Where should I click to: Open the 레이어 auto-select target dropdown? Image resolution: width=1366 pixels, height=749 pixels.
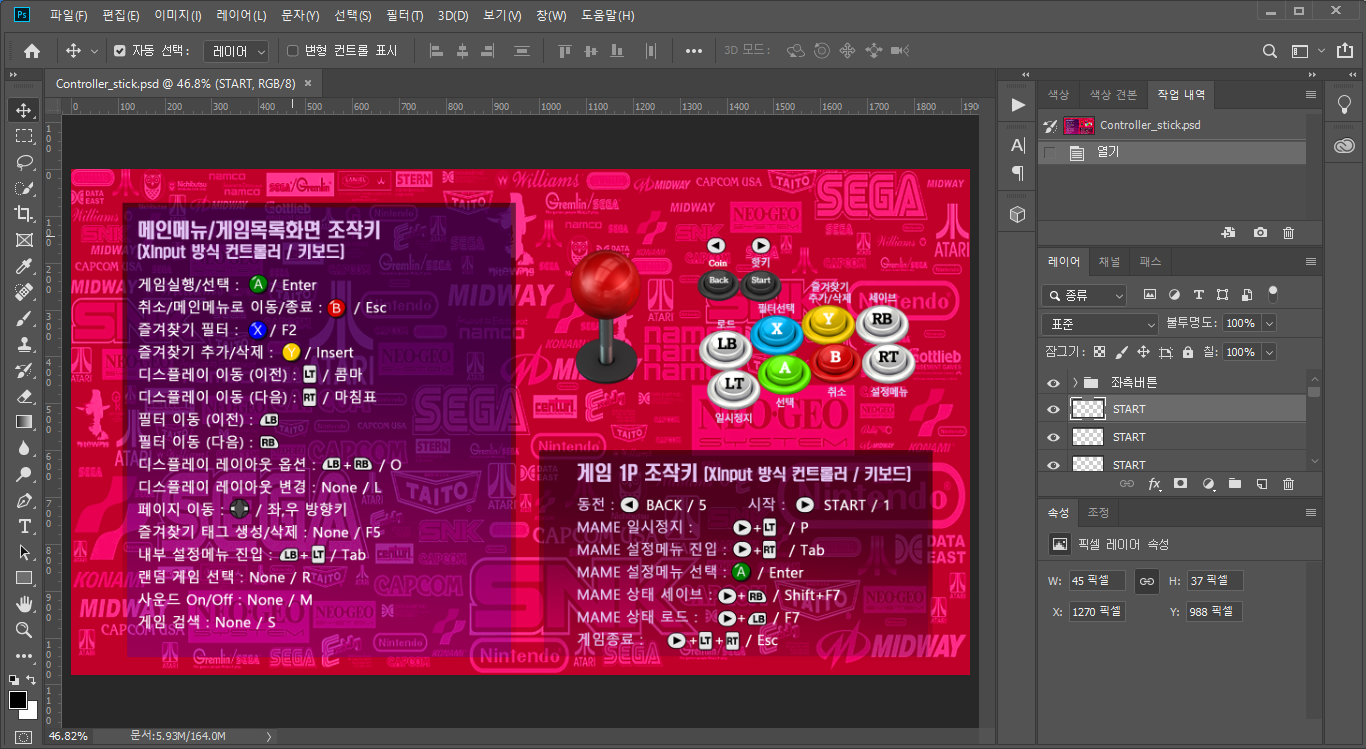[x=237, y=51]
